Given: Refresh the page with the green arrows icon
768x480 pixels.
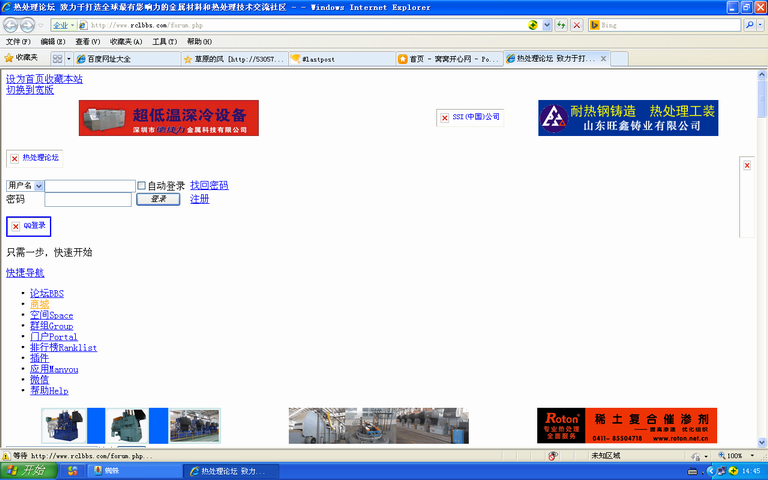Looking at the screenshot, I should pyautogui.click(x=561, y=25).
